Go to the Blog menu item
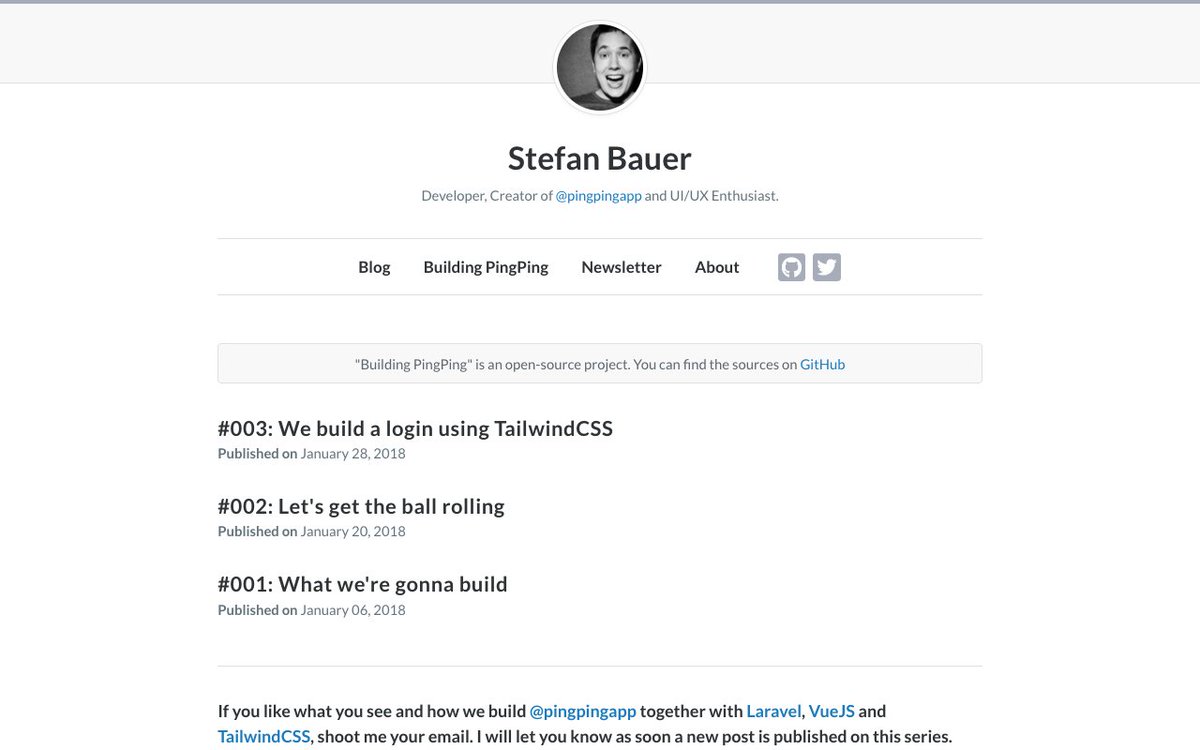This screenshot has width=1200, height=750. tap(374, 267)
